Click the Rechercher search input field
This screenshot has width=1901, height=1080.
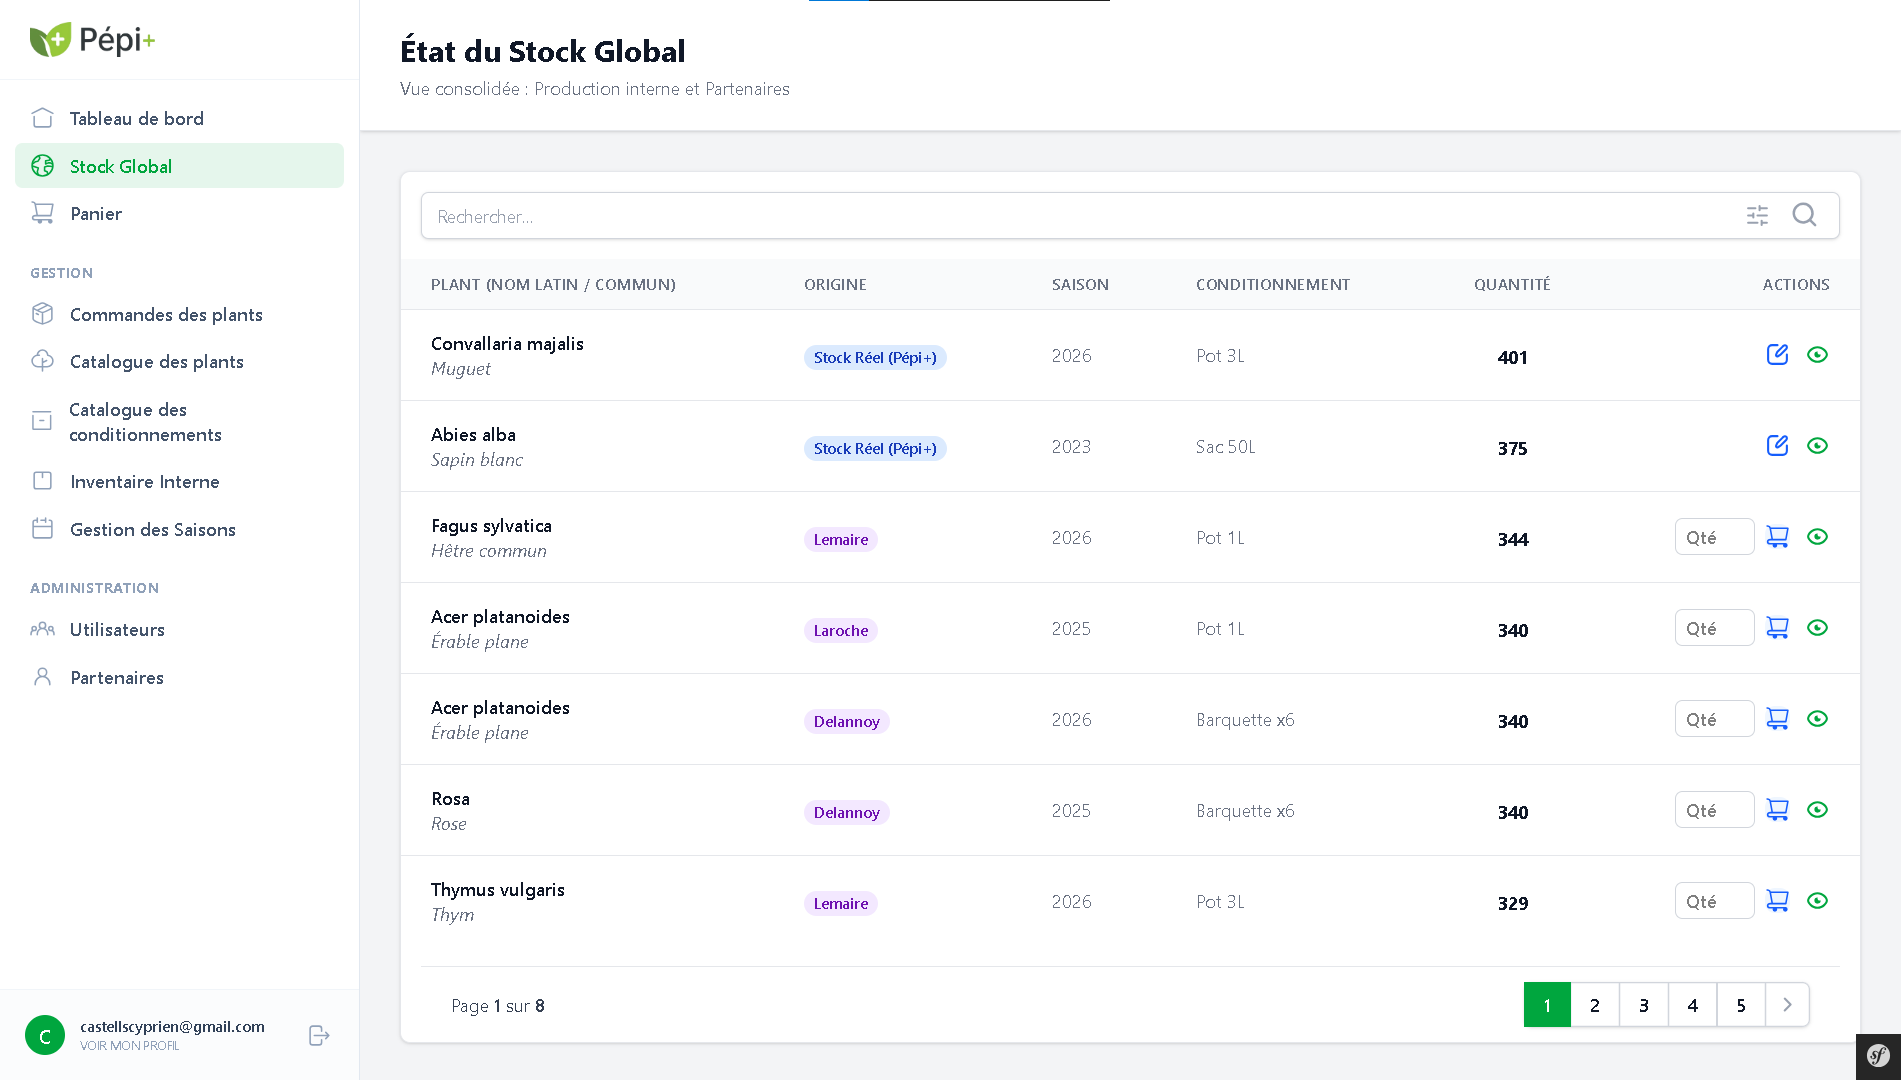point(900,216)
